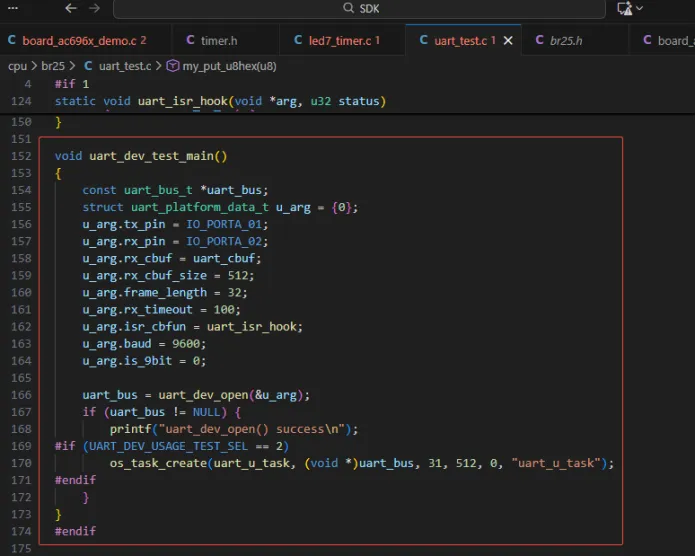Click 'uart_isr_hook' on line 162
This screenshot has height=557, width=696.
tap(251, 327)
